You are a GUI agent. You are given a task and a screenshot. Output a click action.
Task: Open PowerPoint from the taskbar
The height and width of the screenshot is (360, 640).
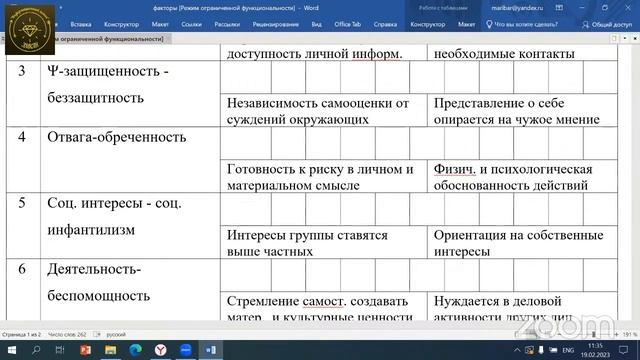[x=86, y=350]
